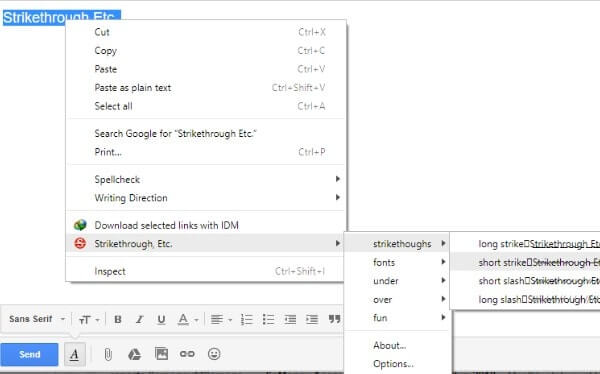
Task: Open the text size menu
Action: pyautogui.click(x=85, y=319)
